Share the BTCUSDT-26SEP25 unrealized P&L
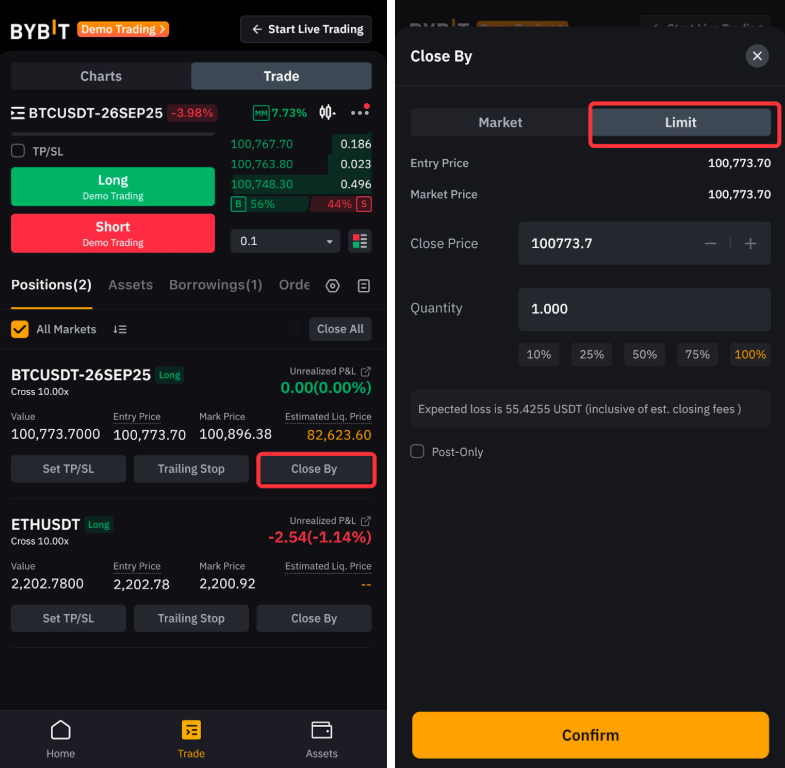 (365, 371)
